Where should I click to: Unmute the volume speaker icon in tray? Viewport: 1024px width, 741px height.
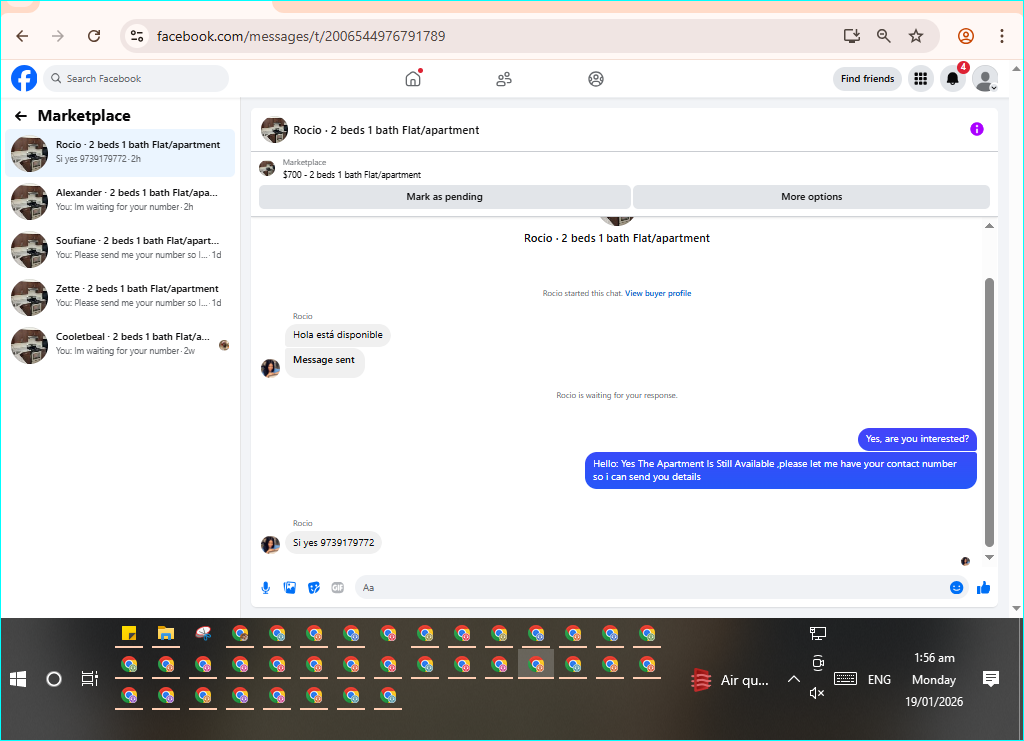tap(817, 693)
